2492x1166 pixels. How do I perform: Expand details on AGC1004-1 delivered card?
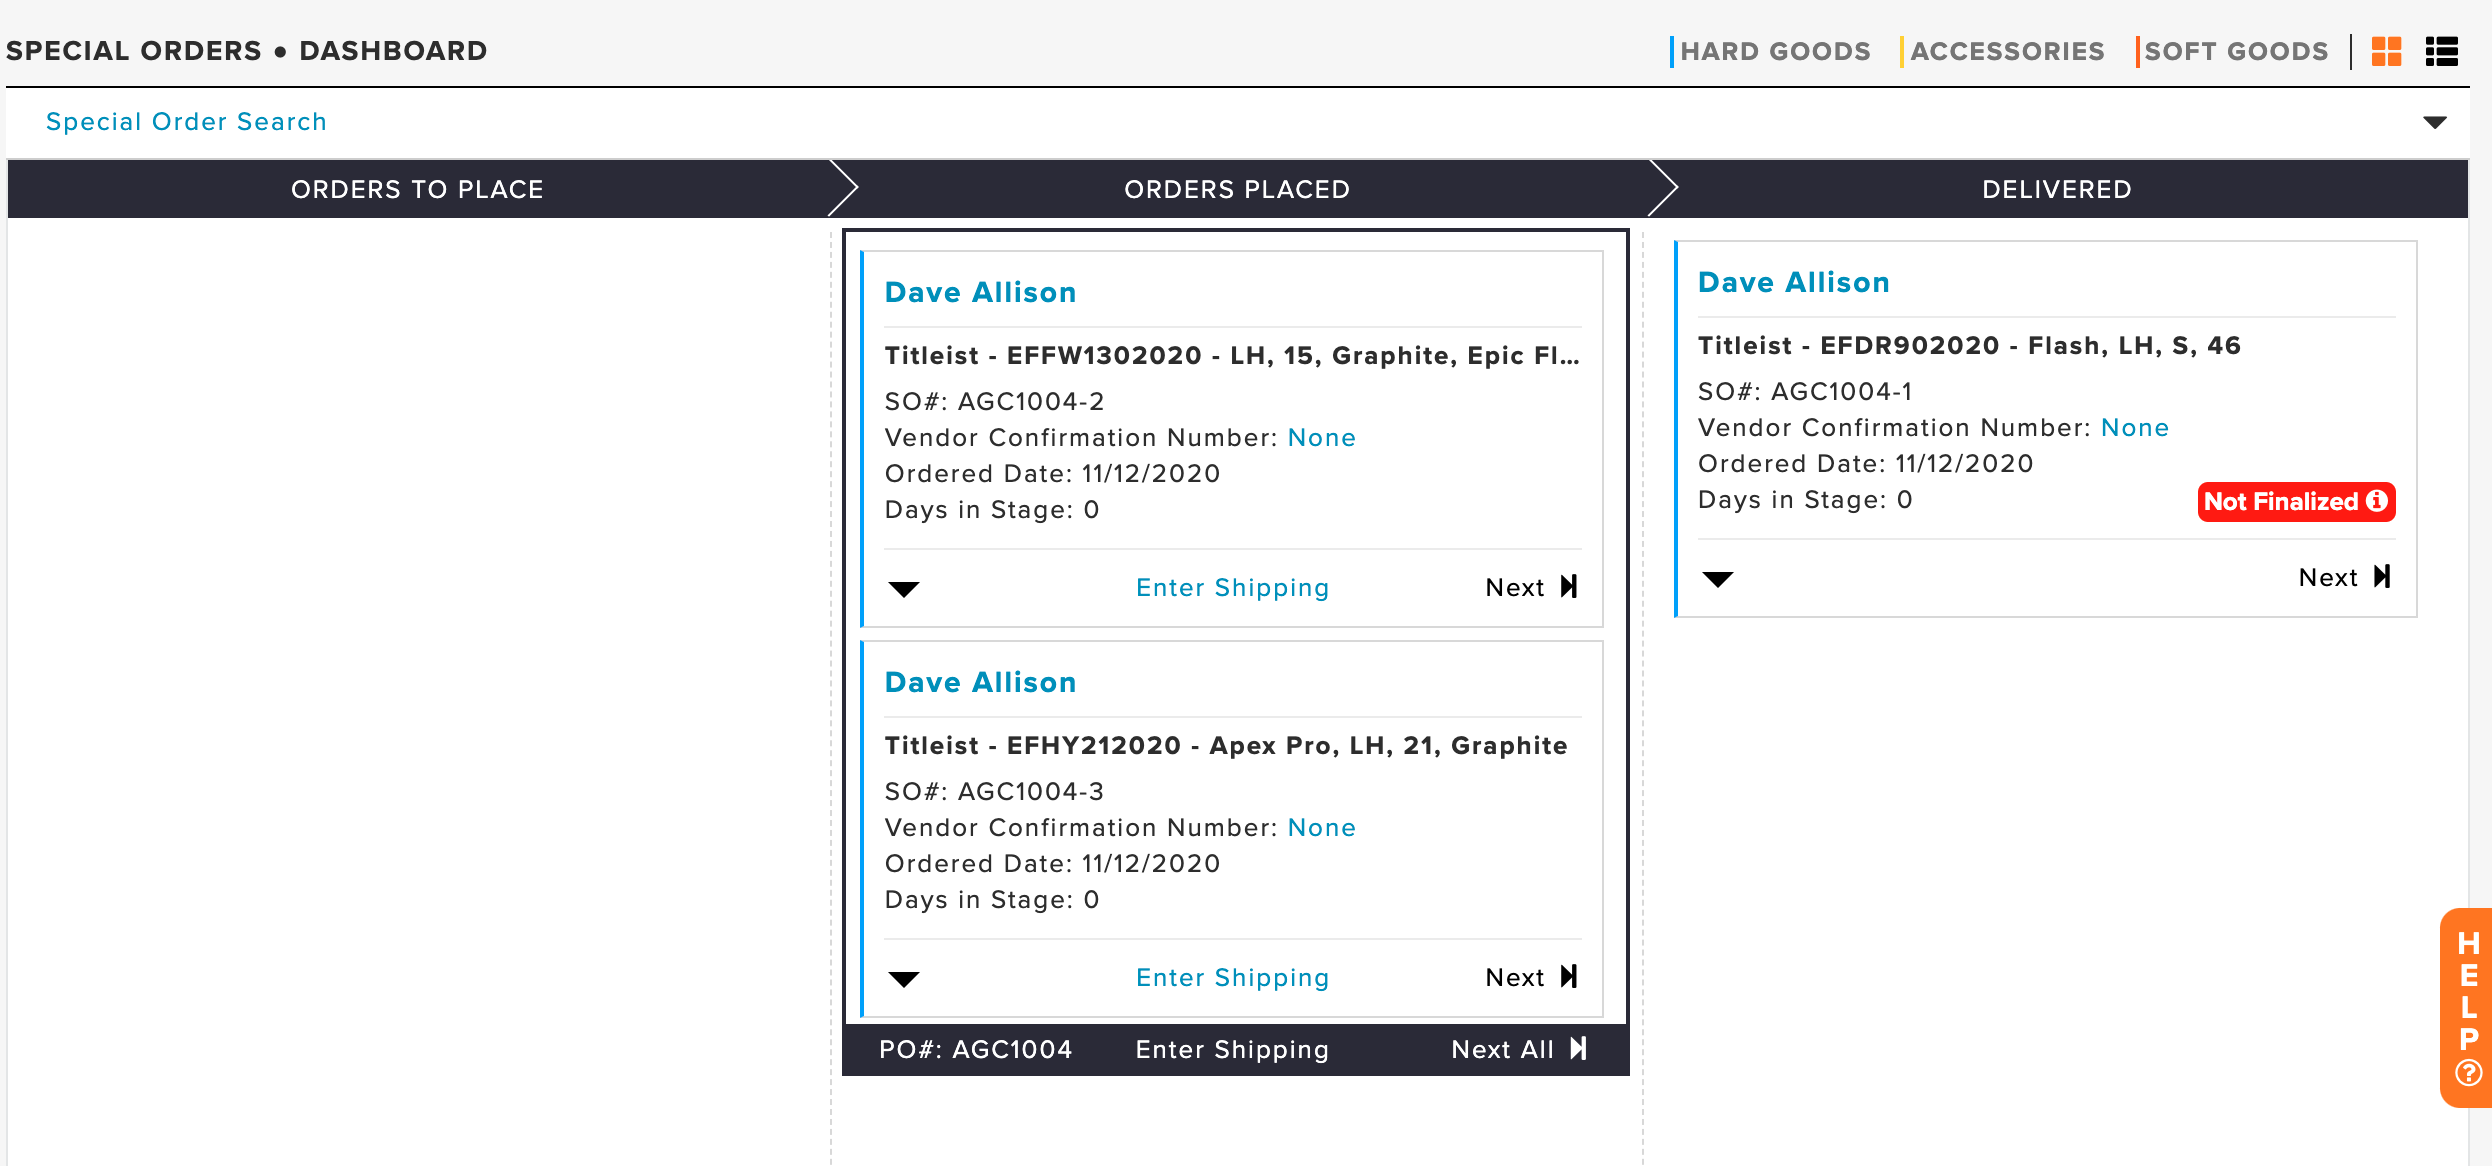[x=1718, y=579]
